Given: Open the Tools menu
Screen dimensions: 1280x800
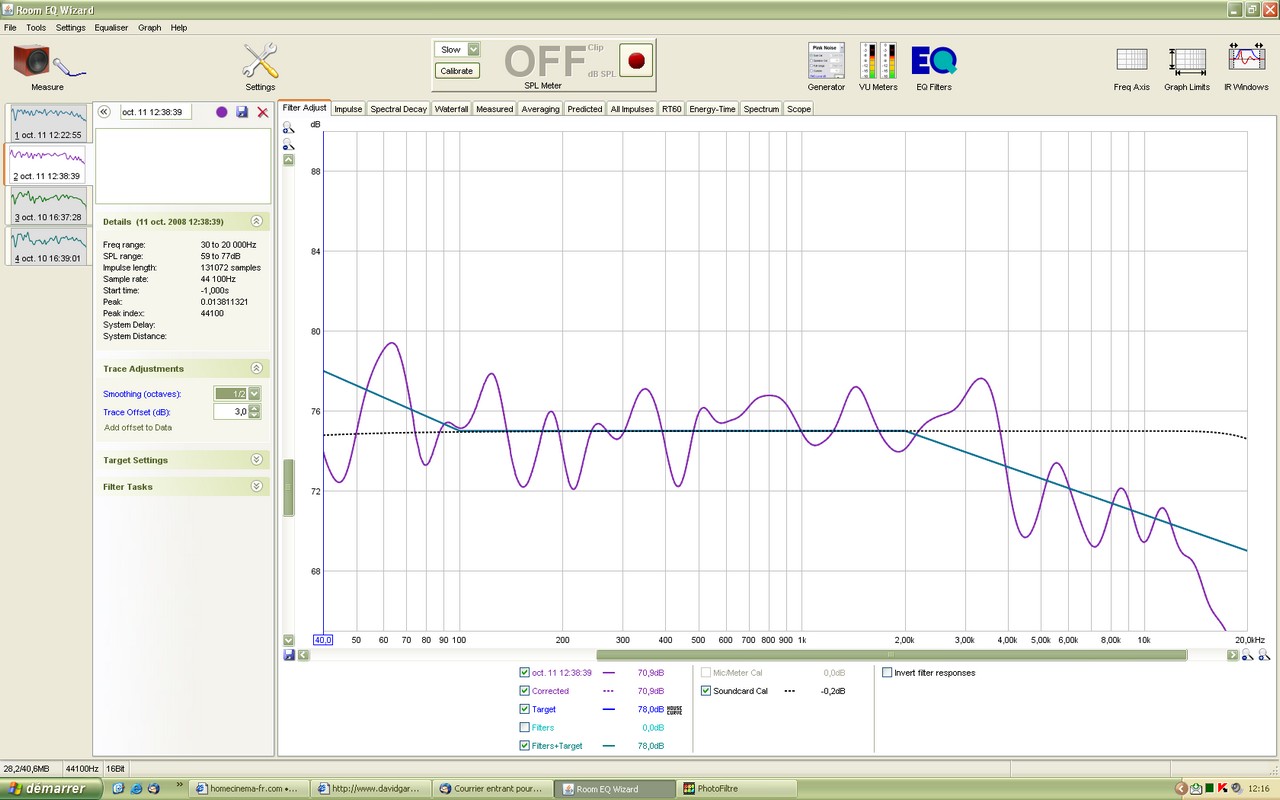Looking at the screenshot, I should [x=36, y=28].
